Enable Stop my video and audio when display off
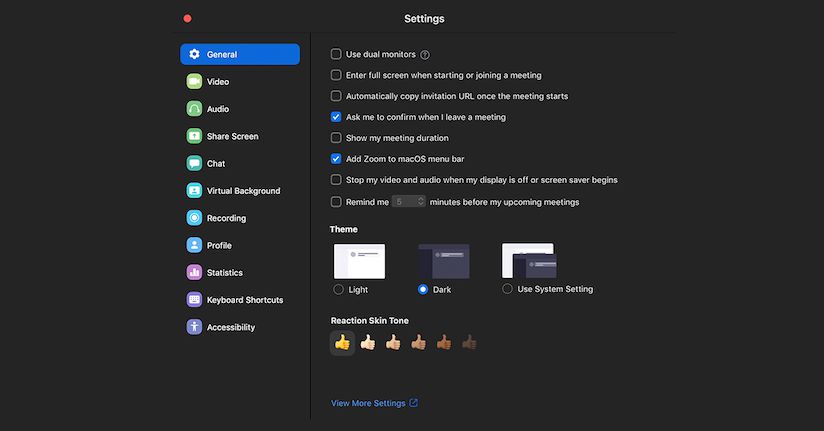Screen dimensions: 824x431 336,180
